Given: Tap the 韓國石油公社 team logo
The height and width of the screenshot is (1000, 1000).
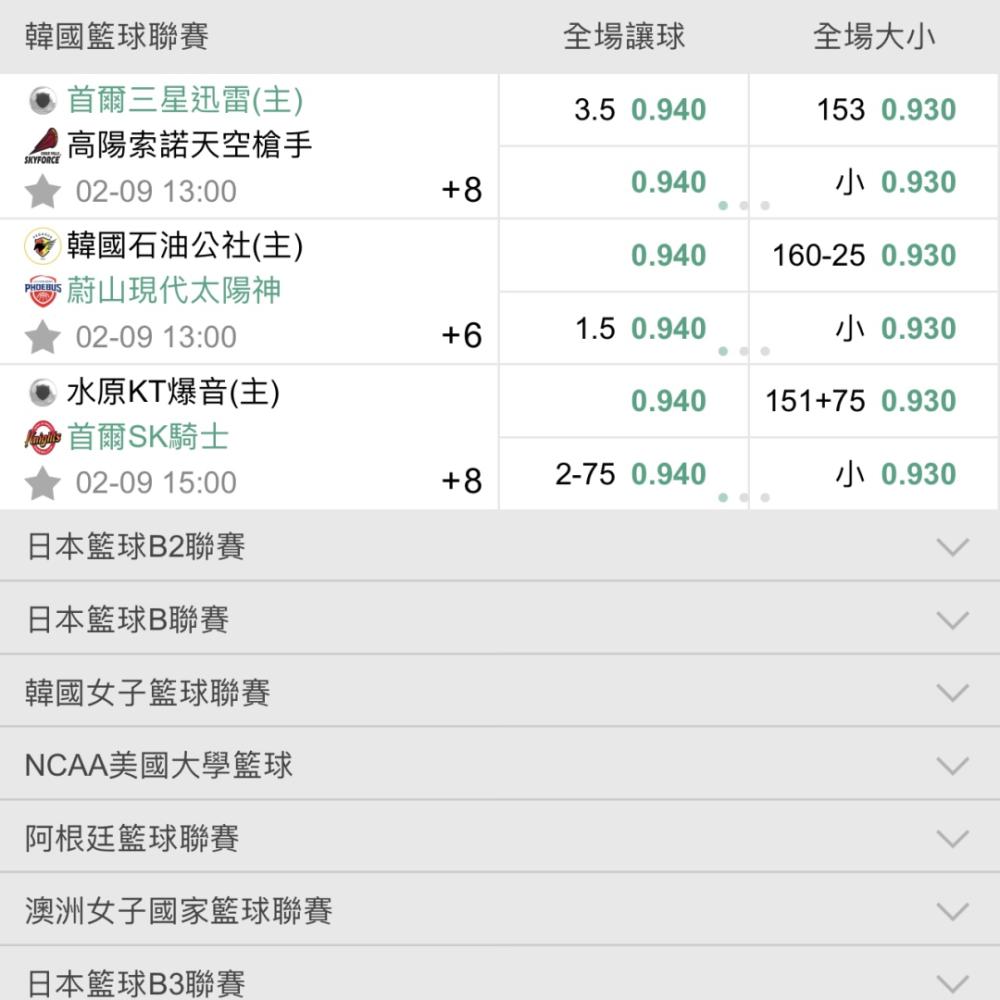Looking at the screenshot, I should pyautogui.click(x=42, y=246).
